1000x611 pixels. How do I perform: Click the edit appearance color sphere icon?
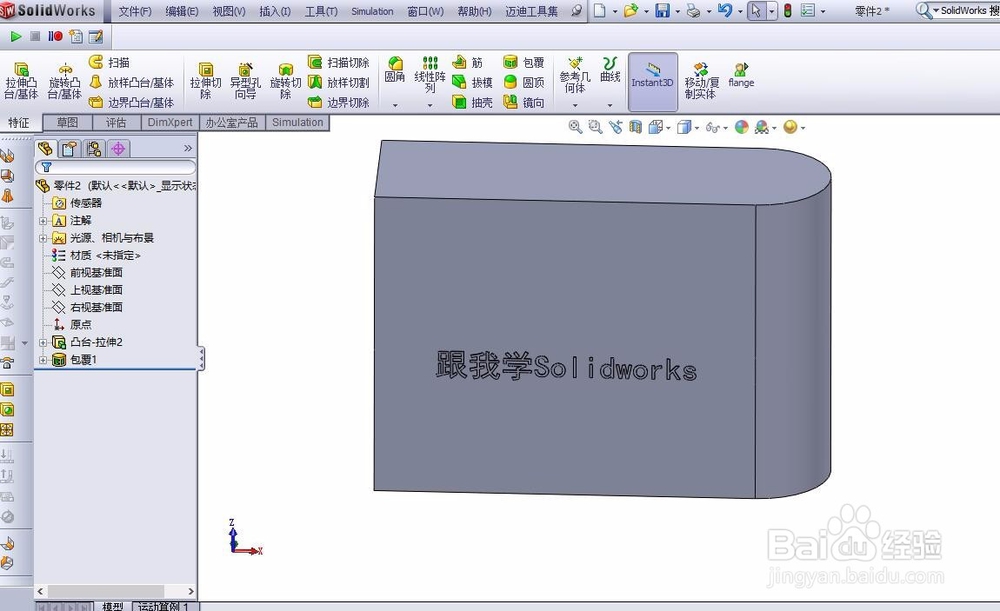741,127
